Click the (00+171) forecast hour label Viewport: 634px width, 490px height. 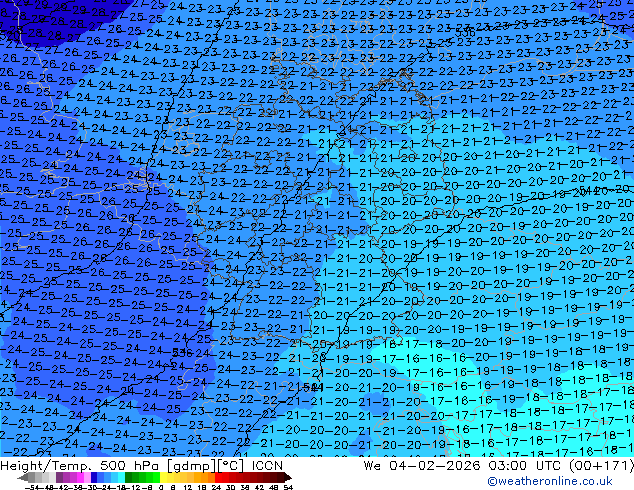click(602, 466)
